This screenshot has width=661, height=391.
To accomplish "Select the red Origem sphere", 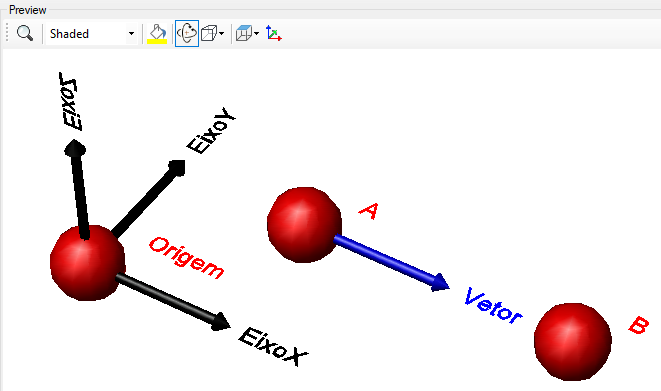I will (x=87, y=262).
